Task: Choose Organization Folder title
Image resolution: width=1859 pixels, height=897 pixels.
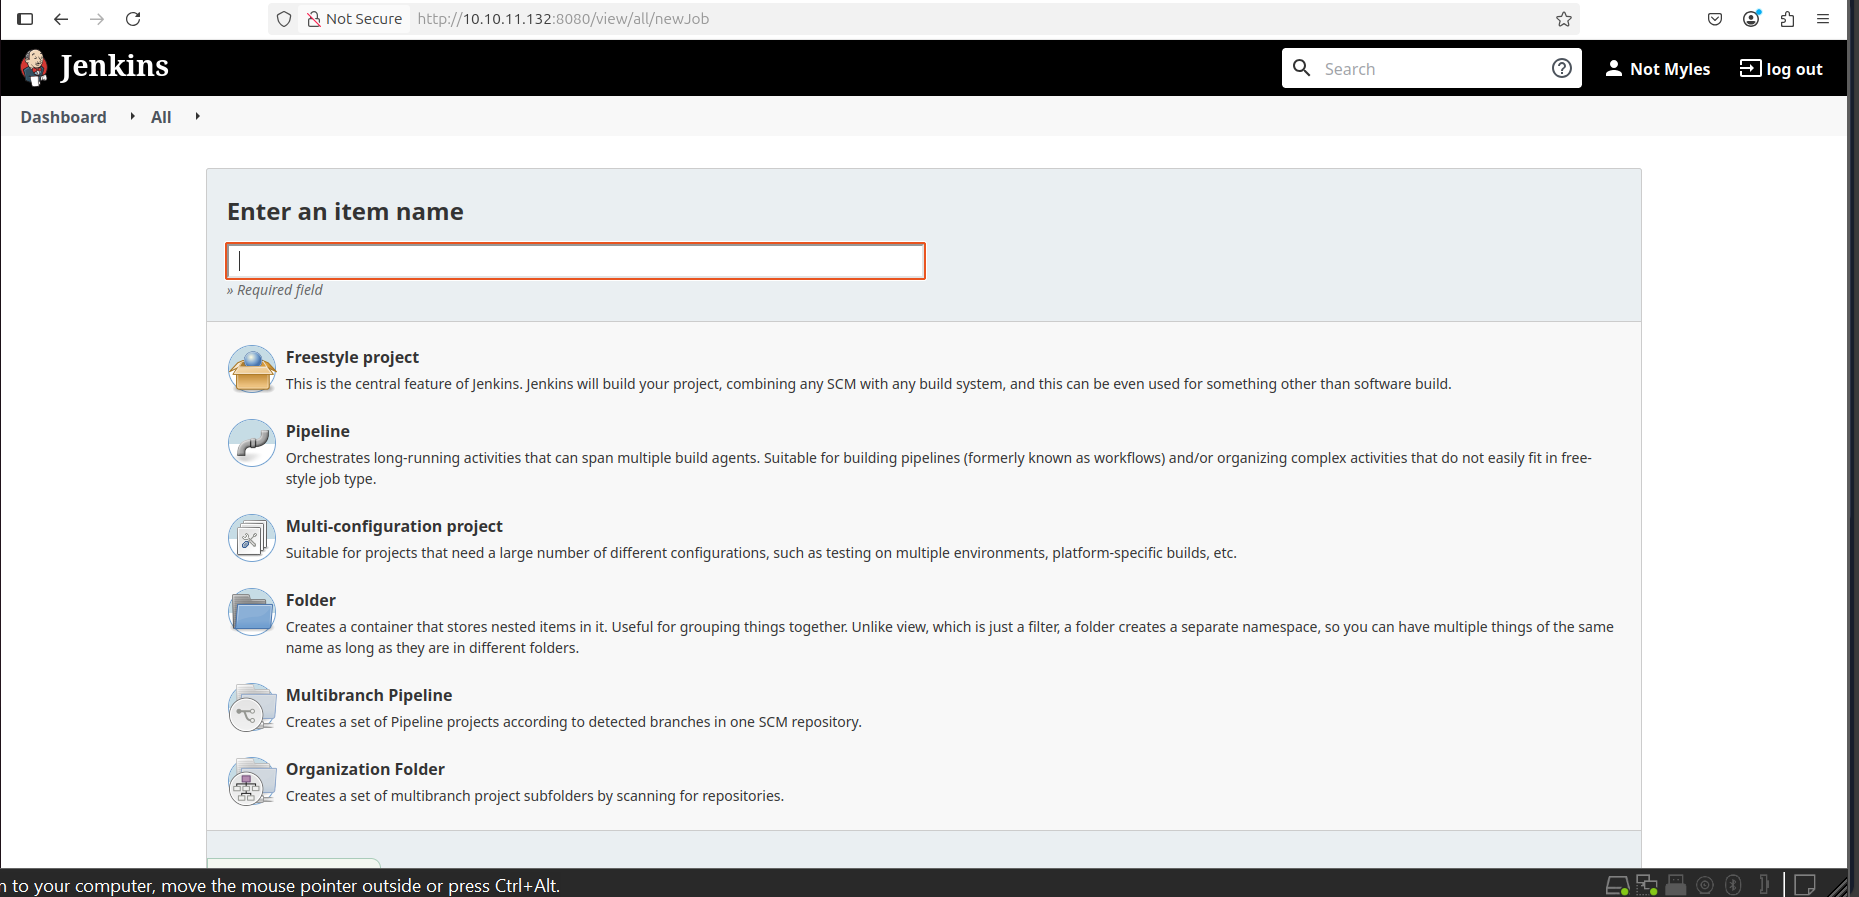Action: (x=365, y=769)
